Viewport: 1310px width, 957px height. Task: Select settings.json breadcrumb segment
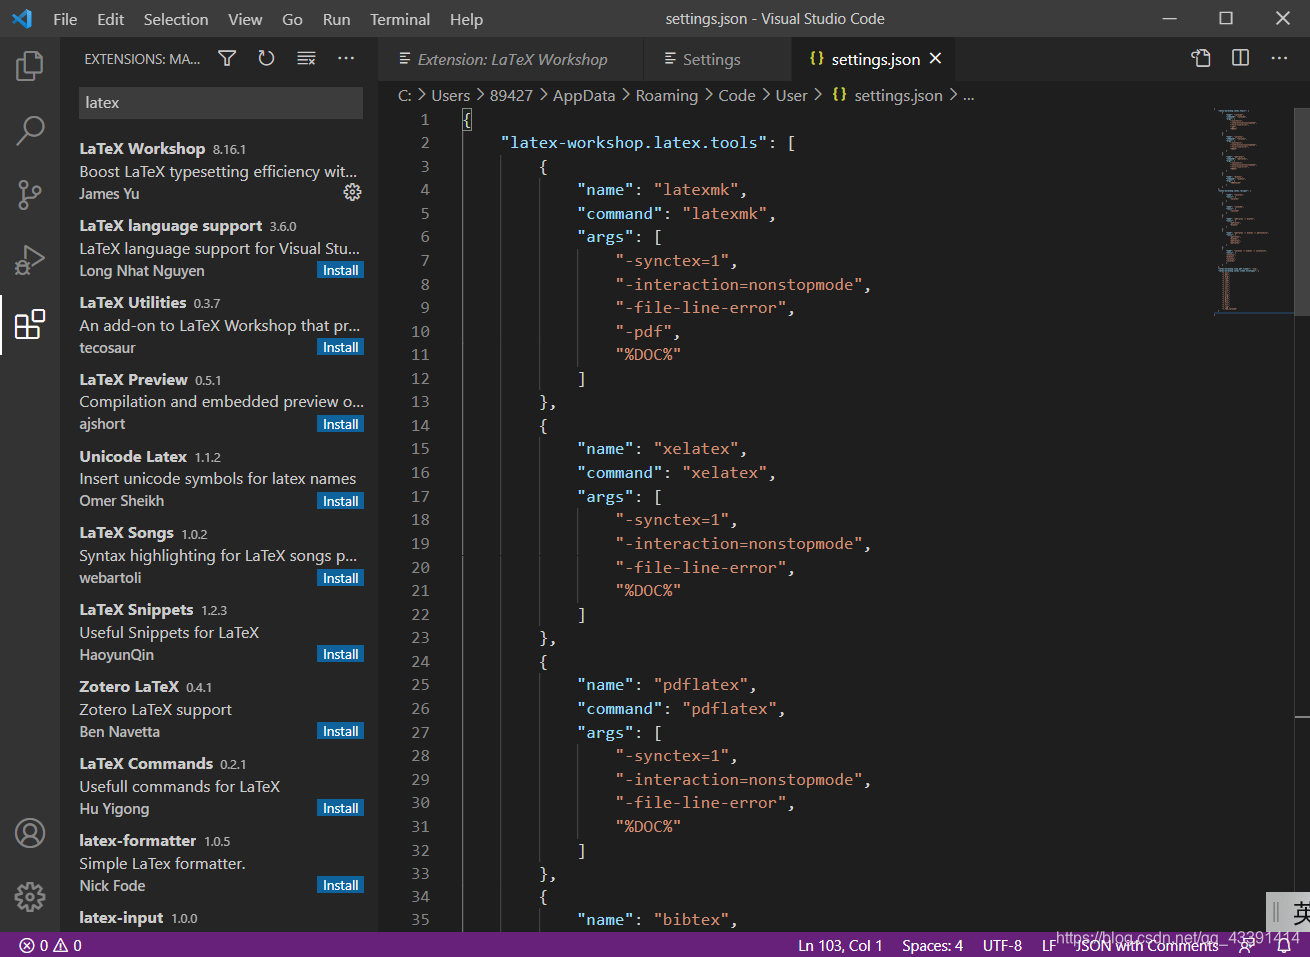point(887,95)
